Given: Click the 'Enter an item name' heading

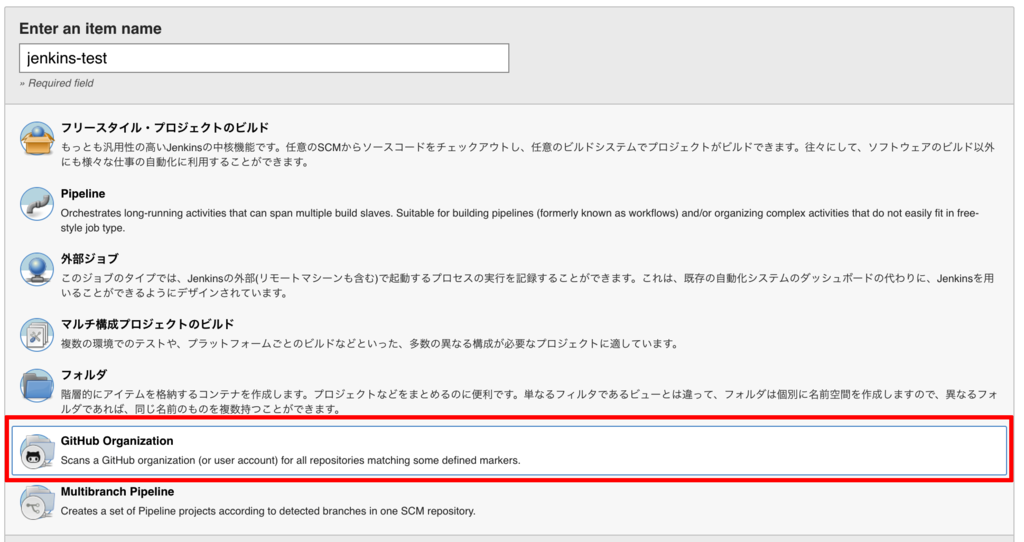Looking at the screenshot, I should 90,29.
